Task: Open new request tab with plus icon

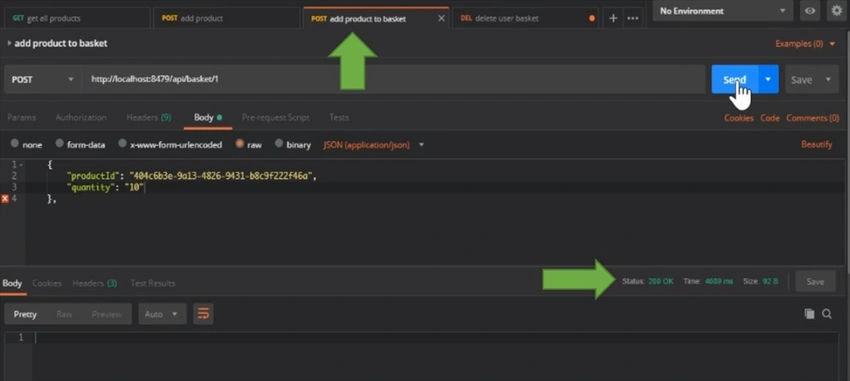Action: (613, 18)
